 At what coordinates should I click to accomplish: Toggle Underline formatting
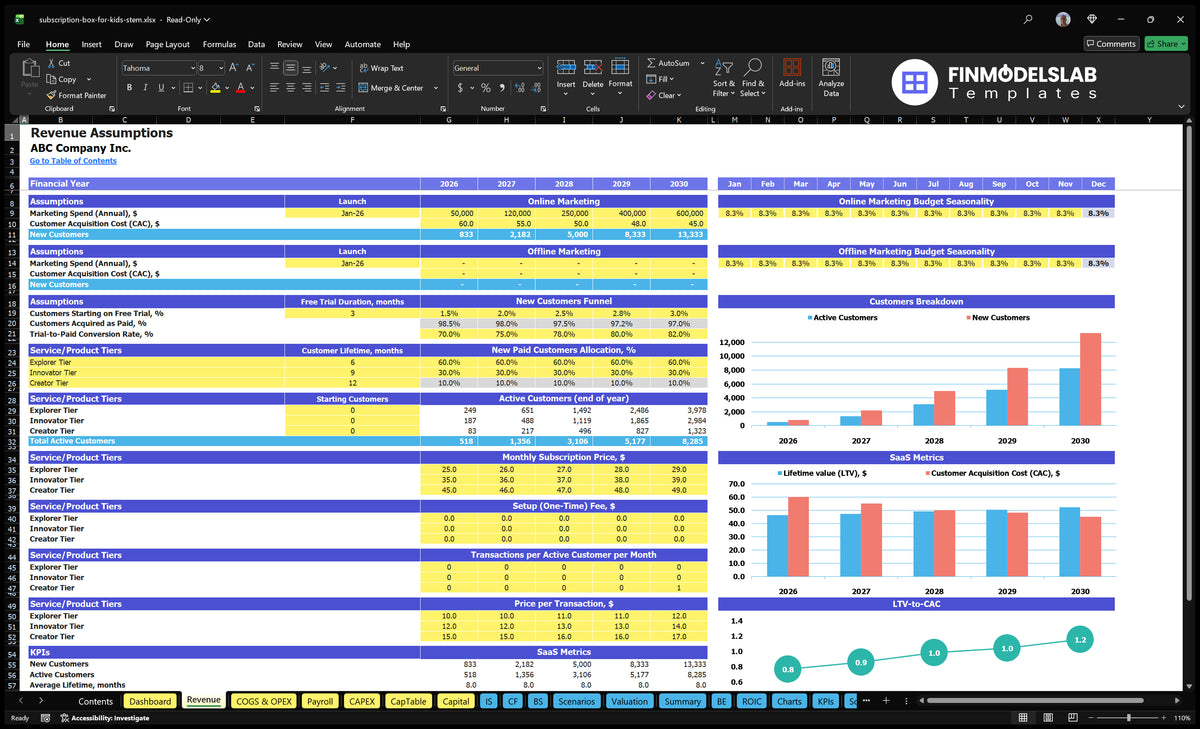(160, 88)
